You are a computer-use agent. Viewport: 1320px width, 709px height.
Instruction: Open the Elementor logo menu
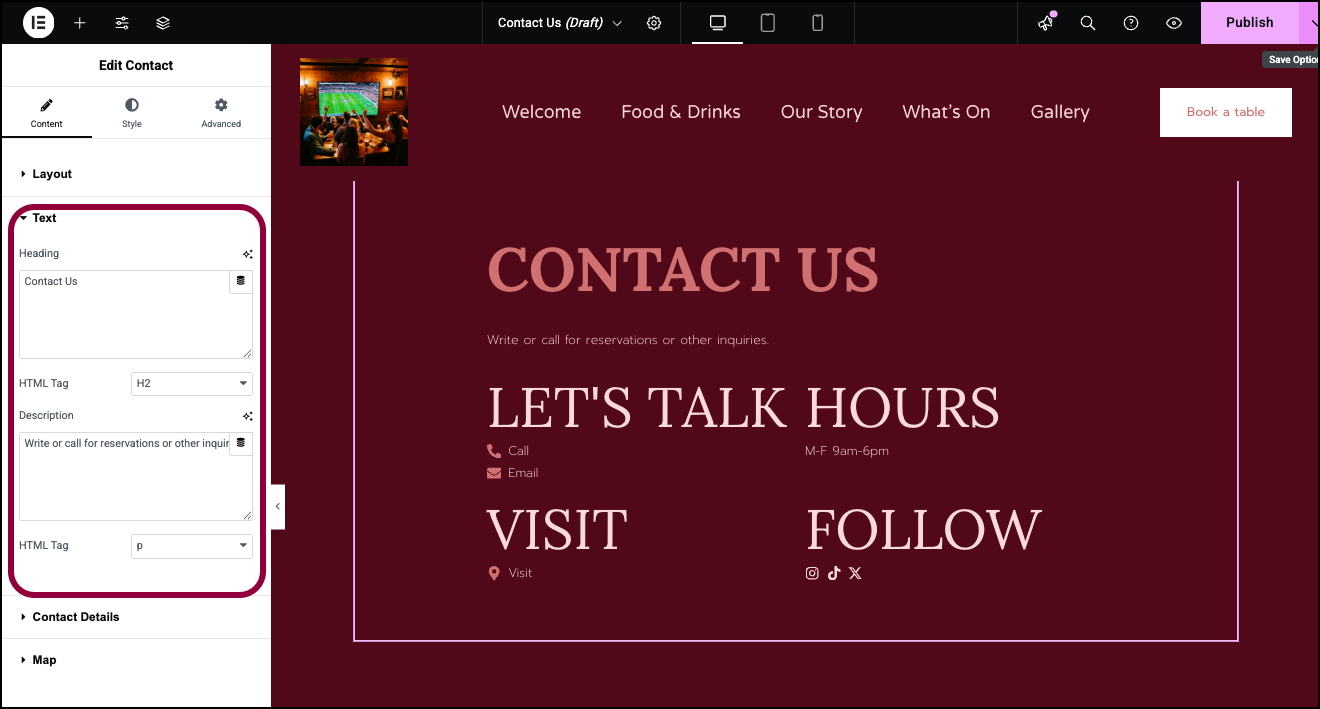(38, 22)
